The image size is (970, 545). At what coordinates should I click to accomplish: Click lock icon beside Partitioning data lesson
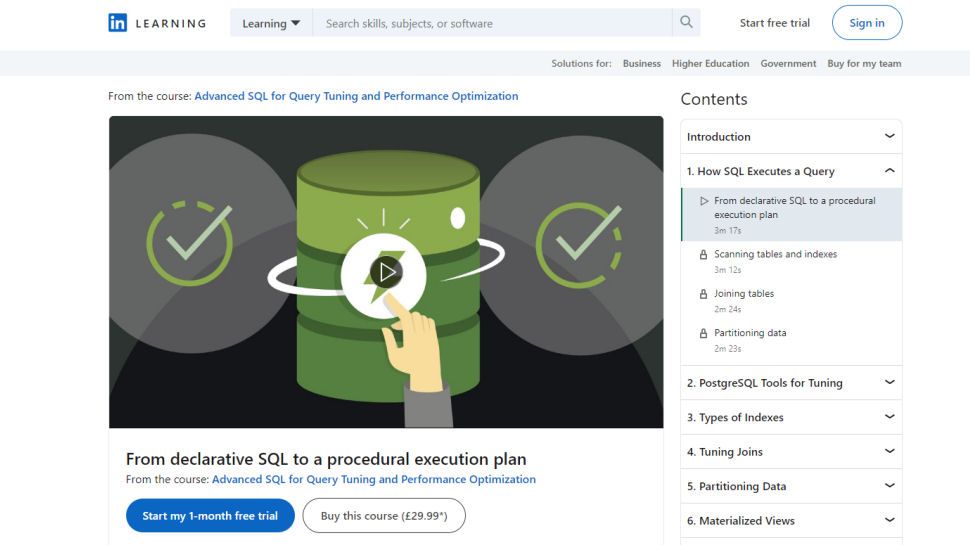point(704,333)
